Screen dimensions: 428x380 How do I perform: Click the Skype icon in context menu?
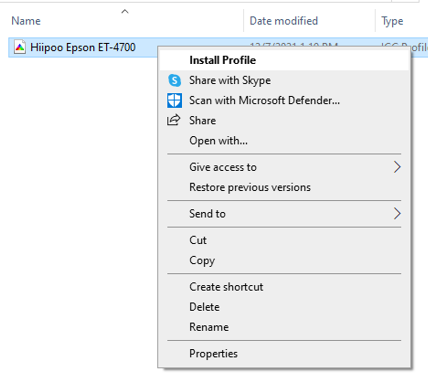click(174, 80)
